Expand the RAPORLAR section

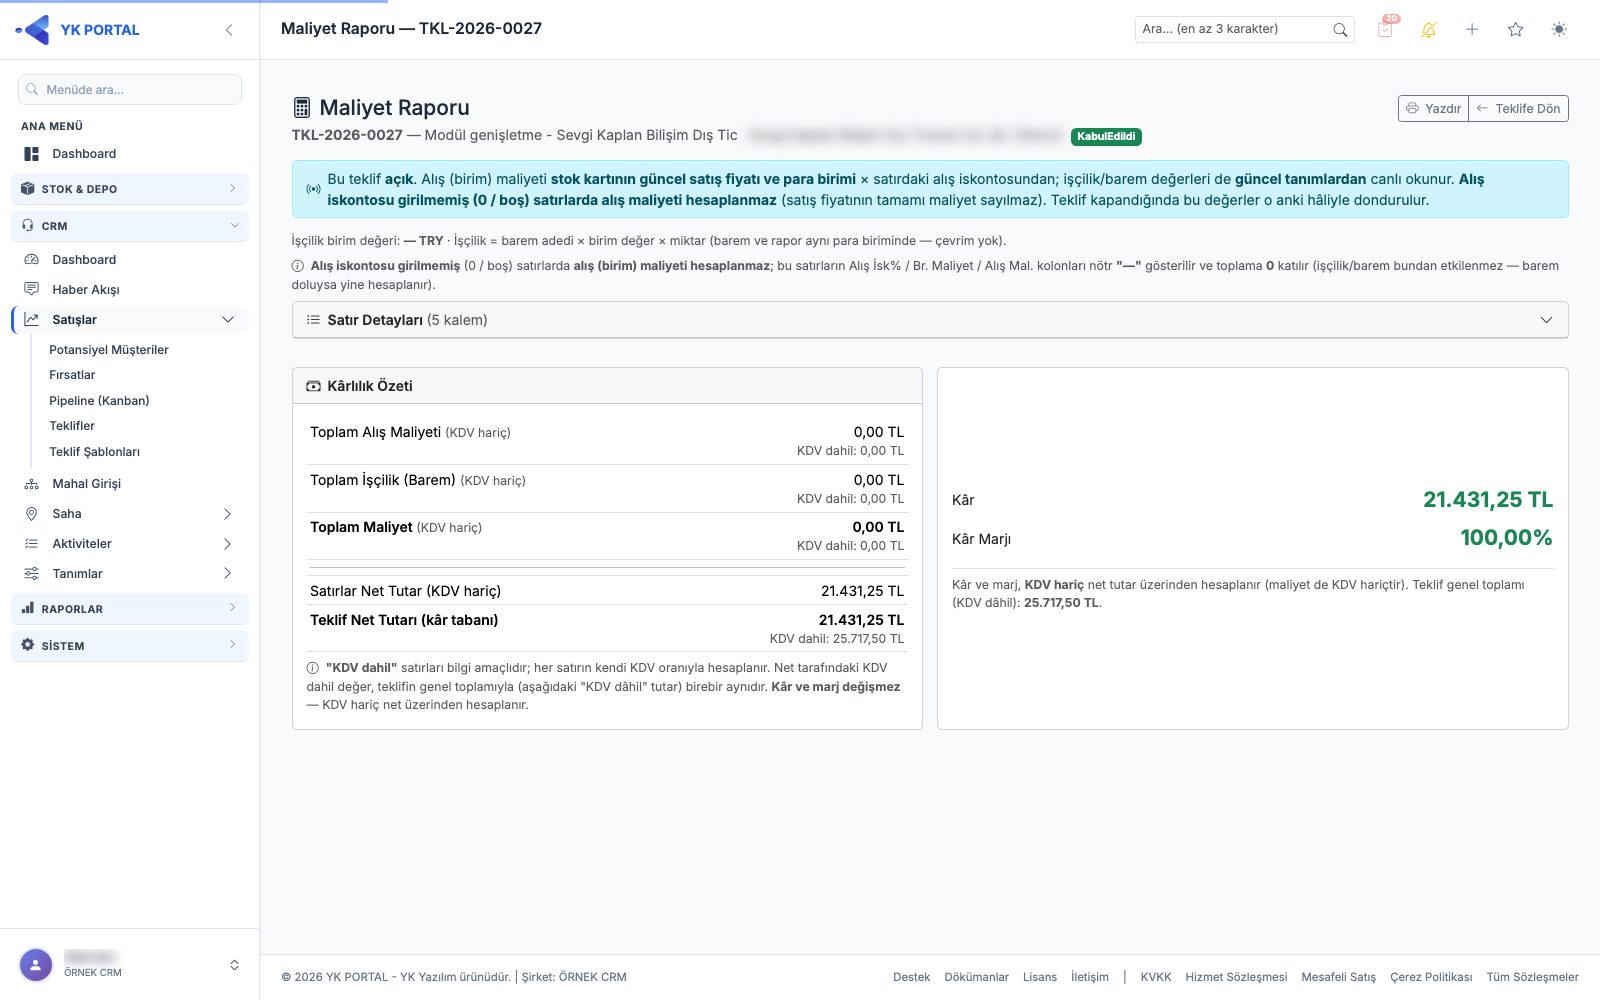click(130, 609)
